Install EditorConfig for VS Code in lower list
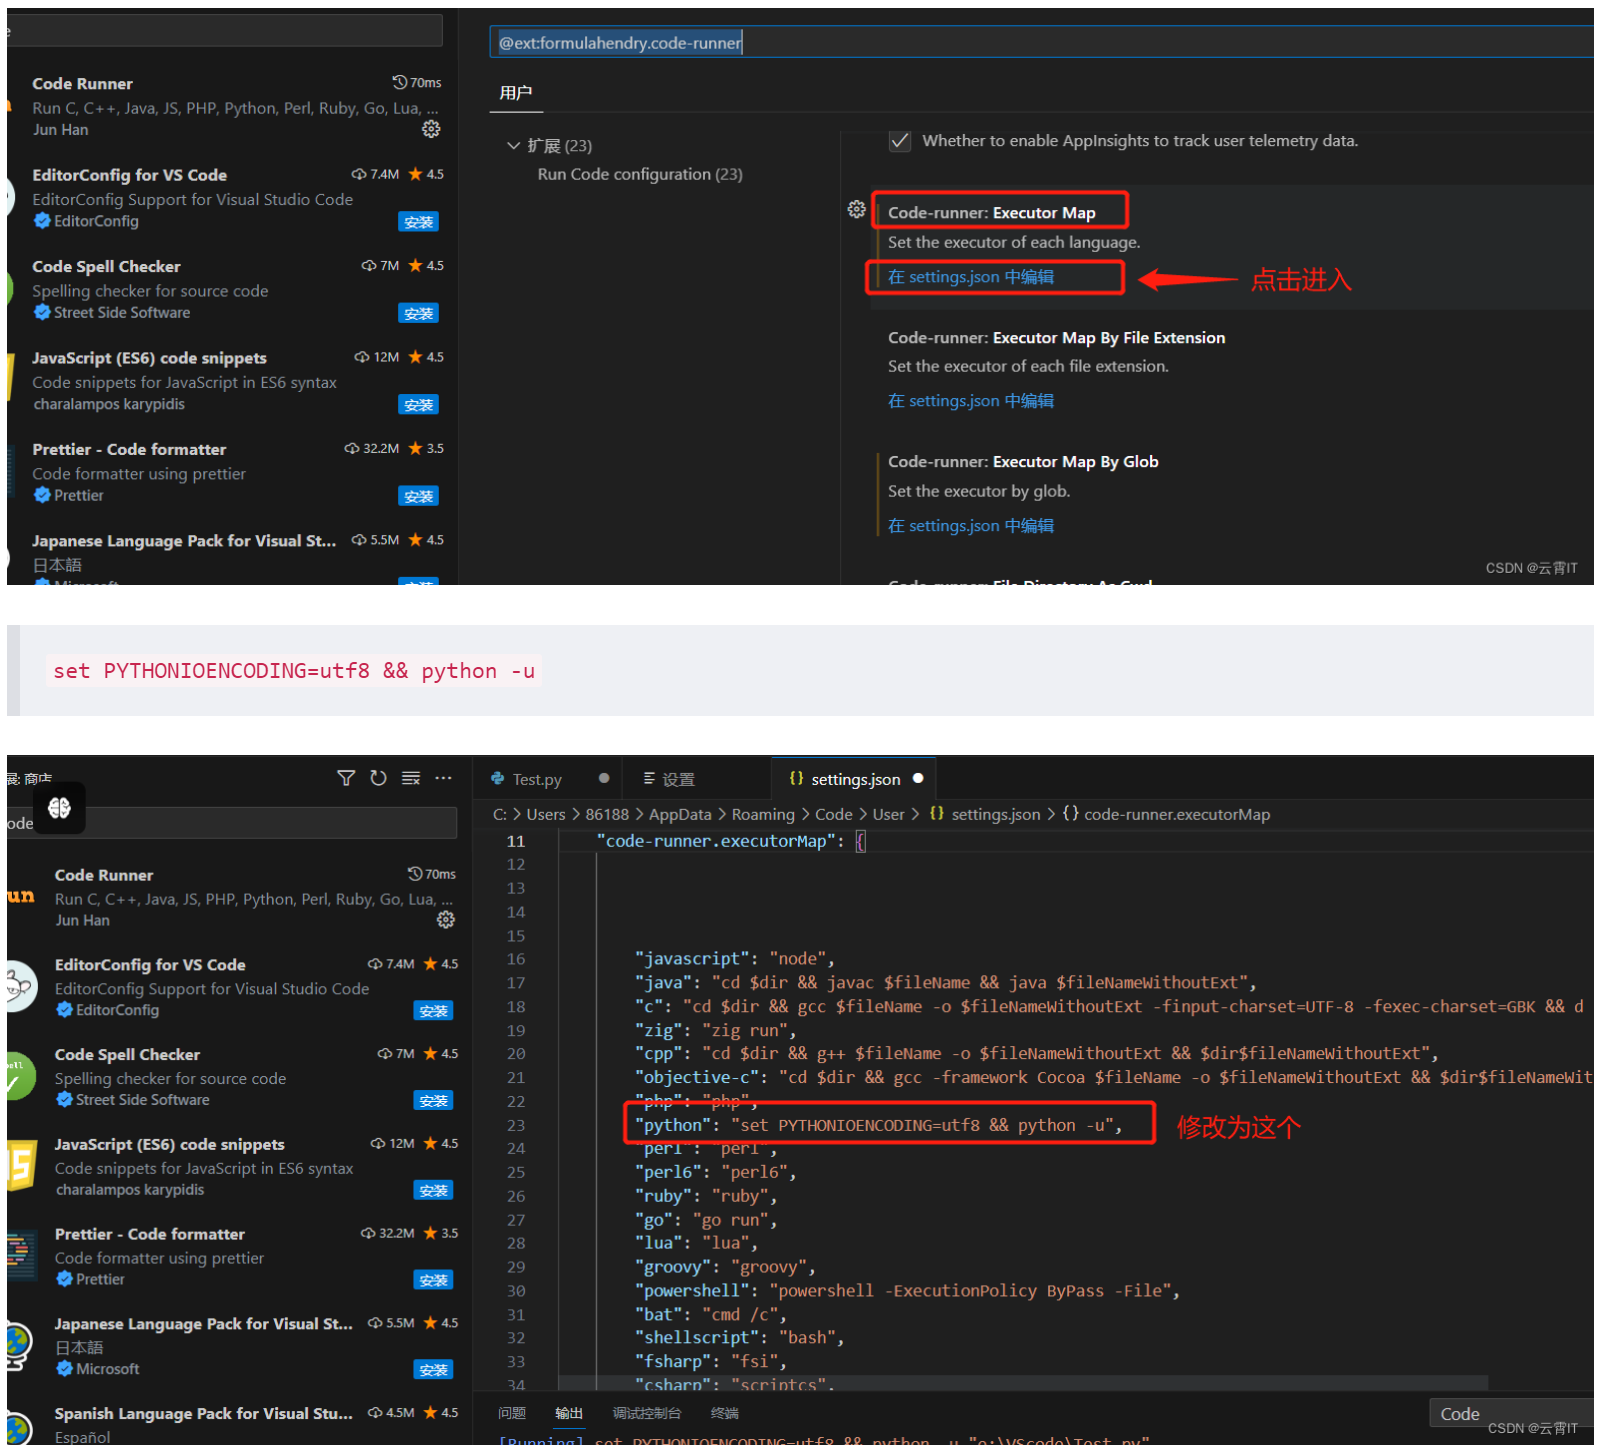The image size is (1599, 1454). [433, 1011]
